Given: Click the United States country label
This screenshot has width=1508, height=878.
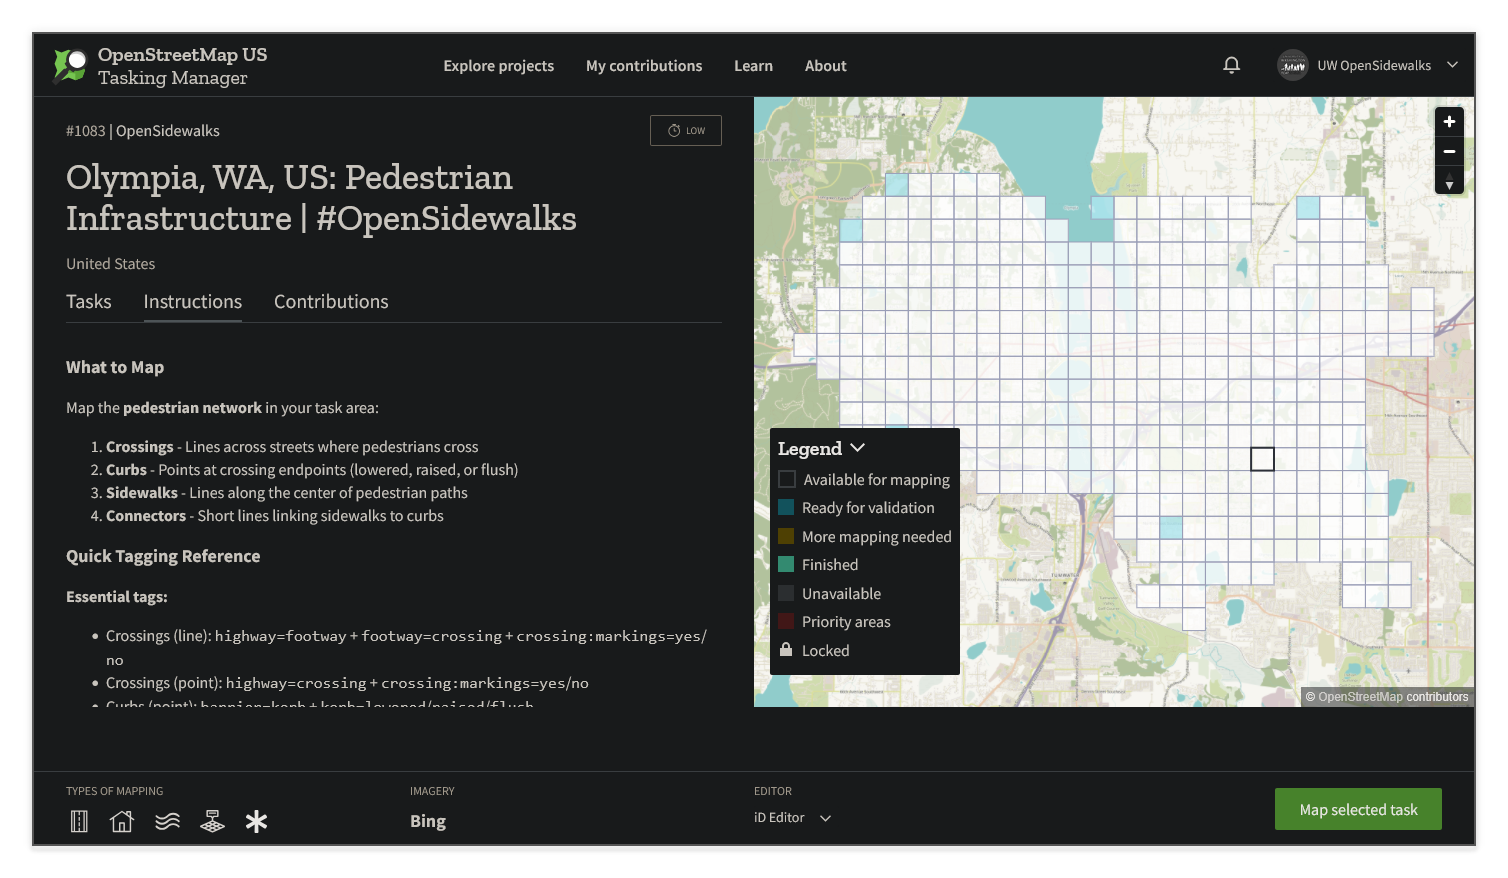Looking at the screenshot, I should (111, 264).
